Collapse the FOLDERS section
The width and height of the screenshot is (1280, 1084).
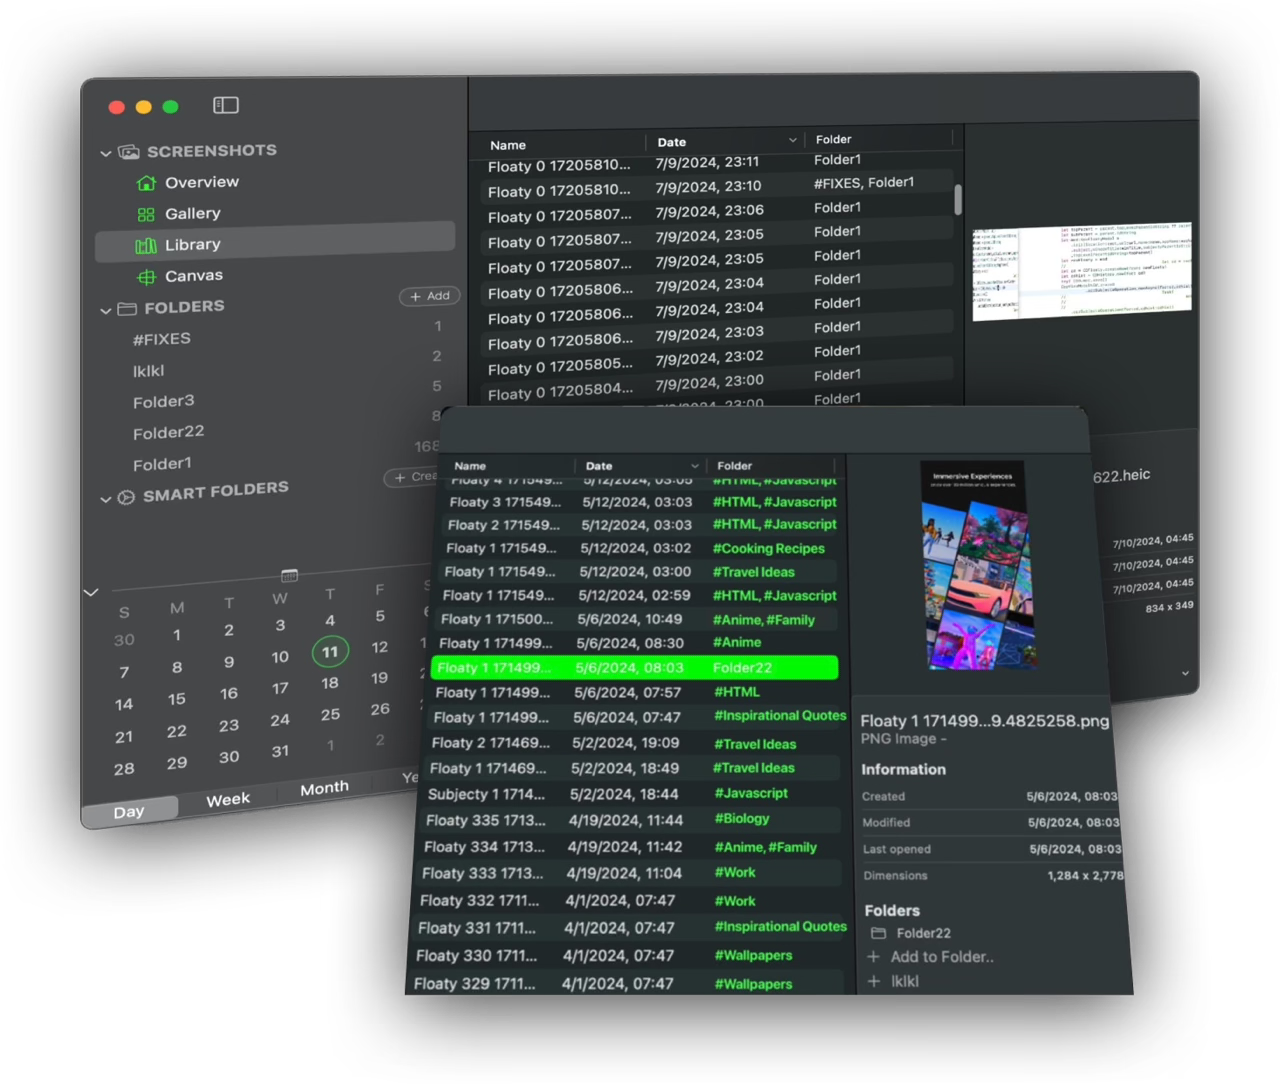105,310
